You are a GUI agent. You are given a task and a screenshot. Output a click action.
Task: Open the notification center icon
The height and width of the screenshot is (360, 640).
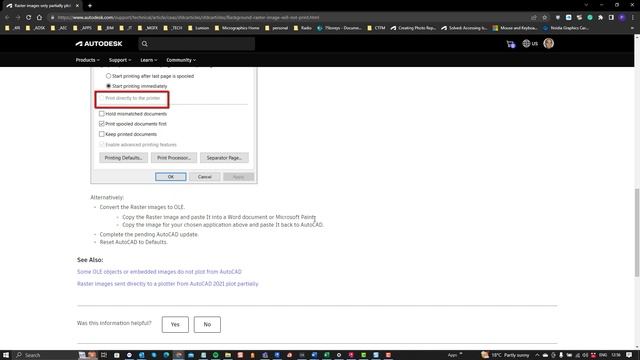pyautogui.click(x=629, y=355)
